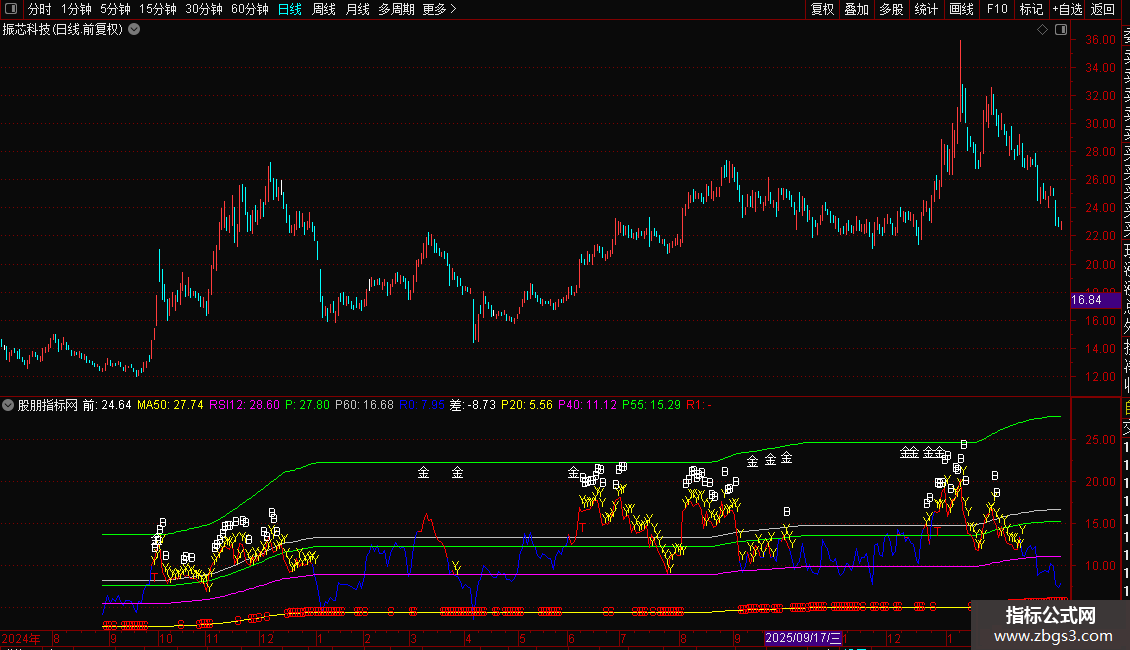The width and height of the screenshot is (1130, 650).
Task: Click the 2025/09/17/三 date marker
Action: (803, 638)
